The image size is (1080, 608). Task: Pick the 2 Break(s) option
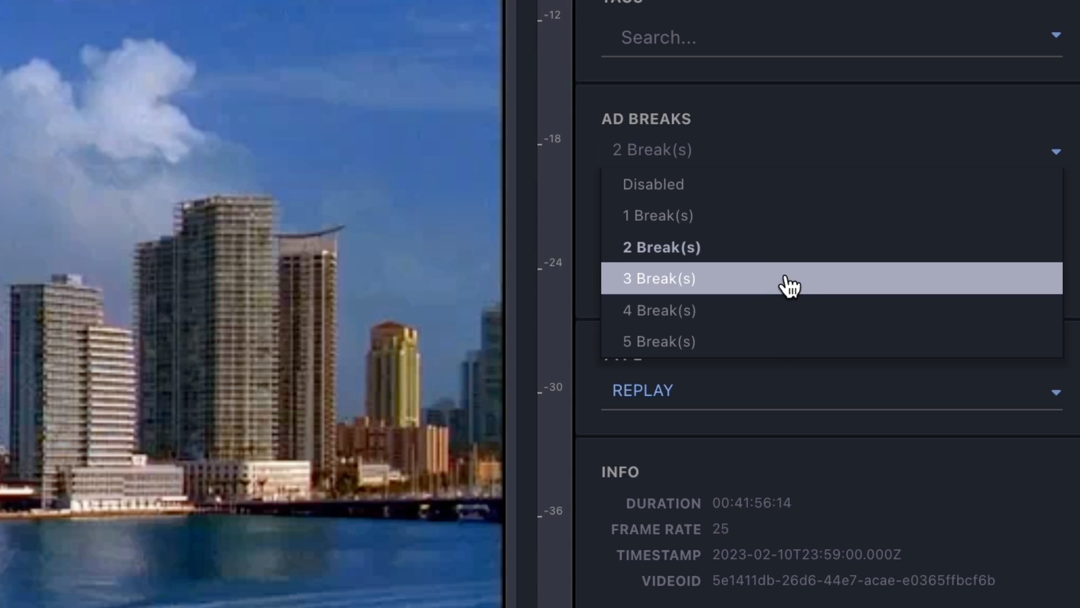tap(831, 247)
